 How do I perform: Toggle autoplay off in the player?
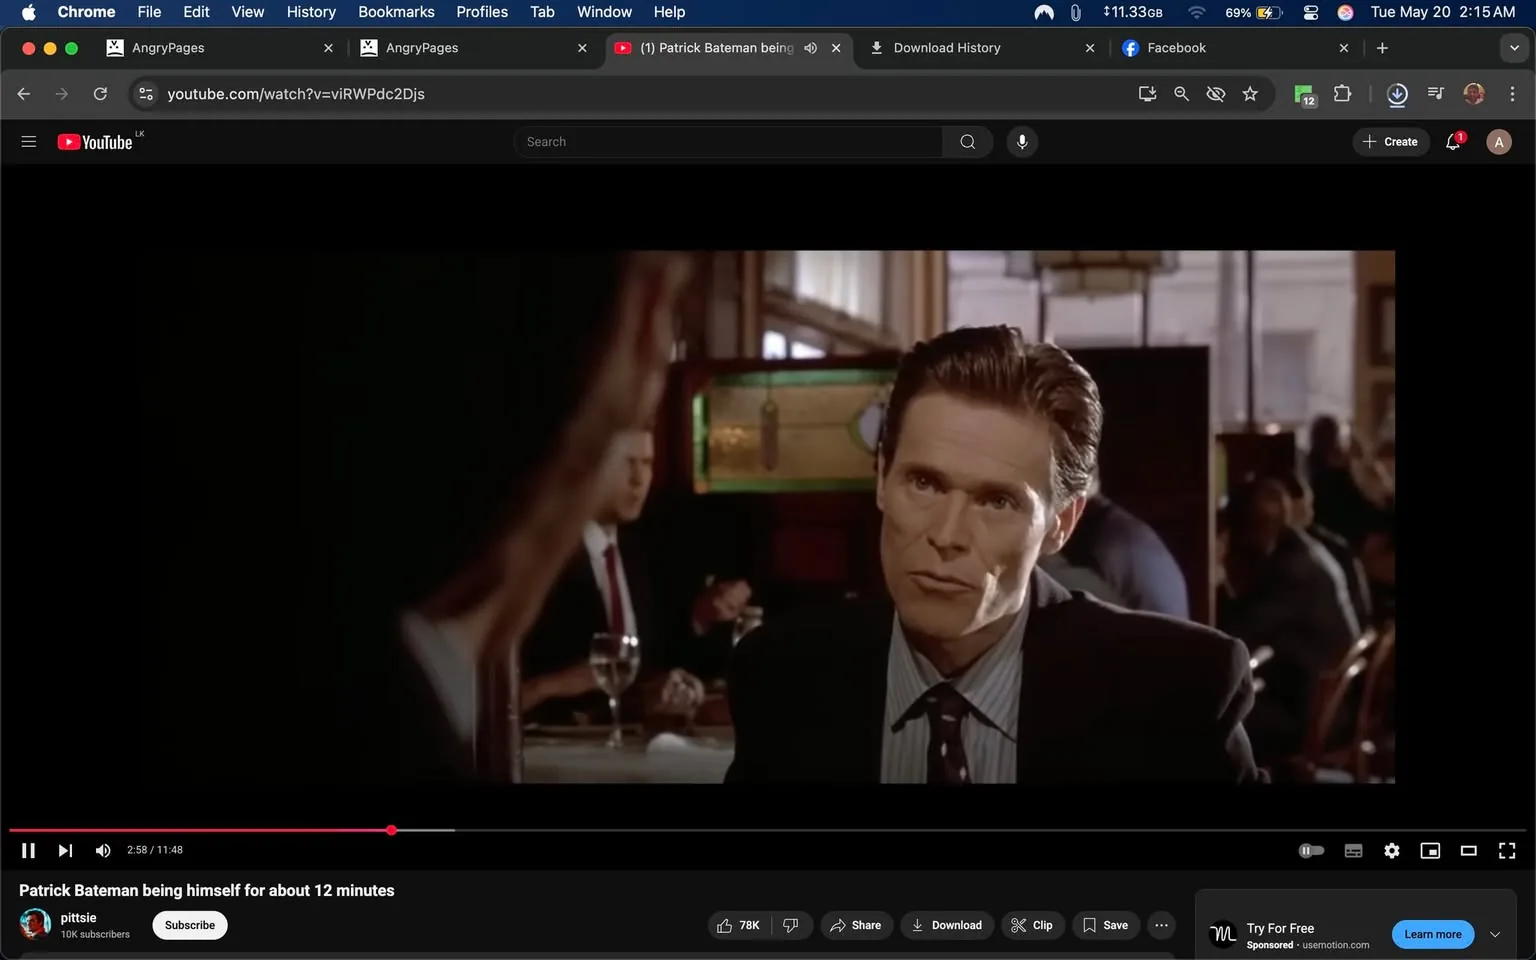coord(1311,850)
